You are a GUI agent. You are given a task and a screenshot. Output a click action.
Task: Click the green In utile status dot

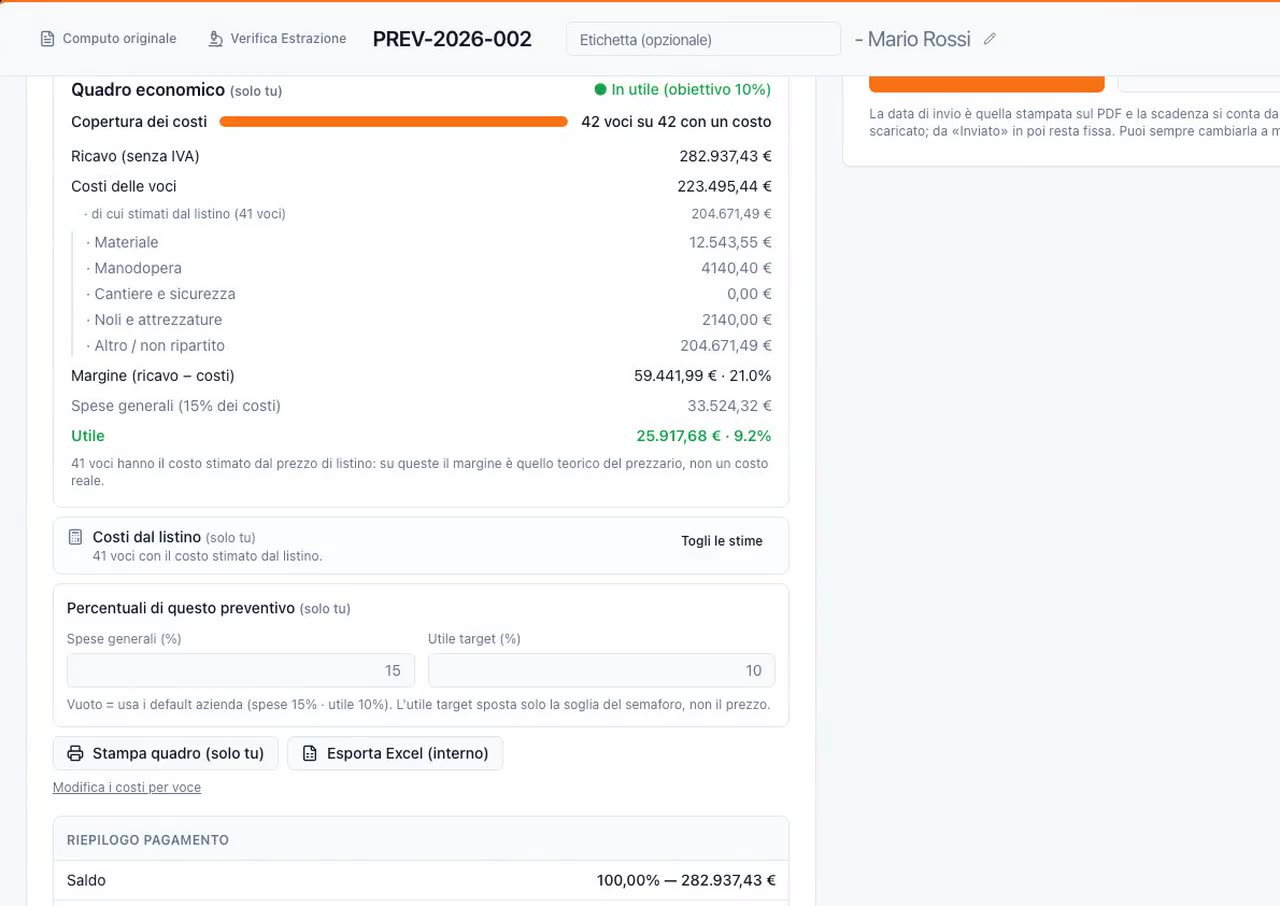coord(600,89)
